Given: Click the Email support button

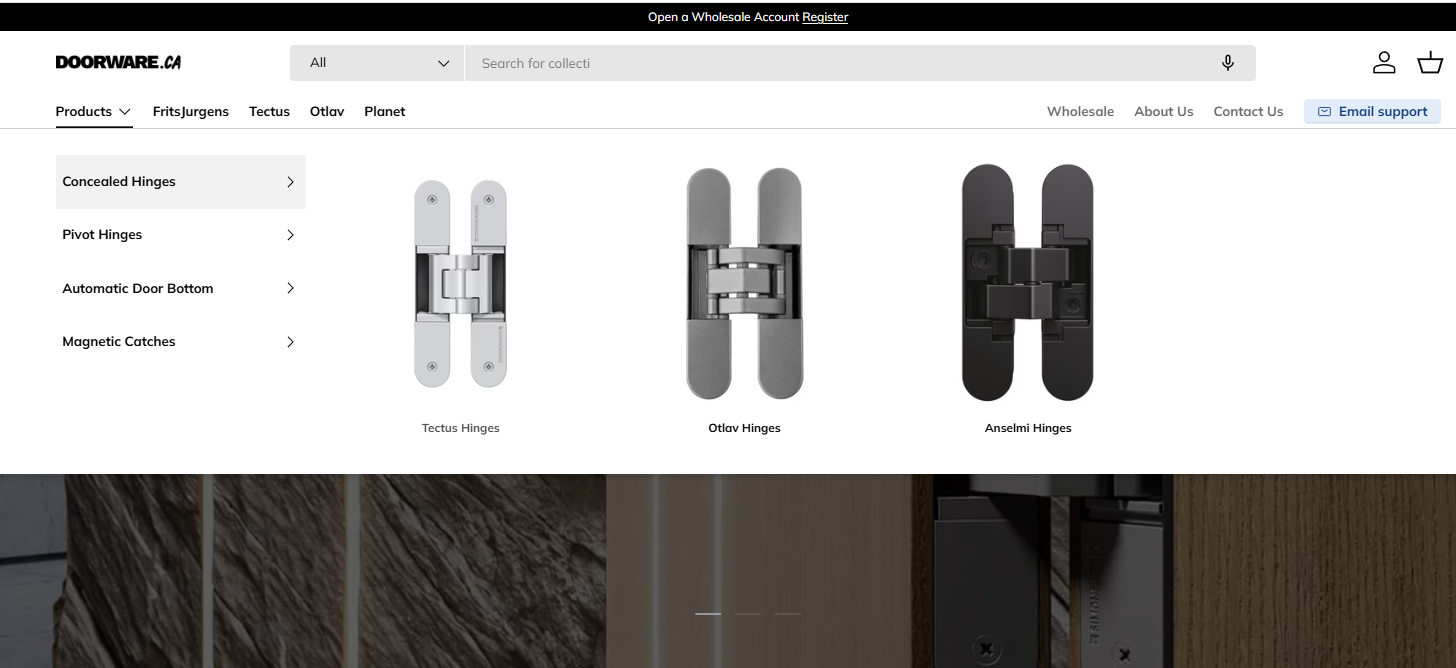Looking at the screenshot, I should tap(1372, 111).
